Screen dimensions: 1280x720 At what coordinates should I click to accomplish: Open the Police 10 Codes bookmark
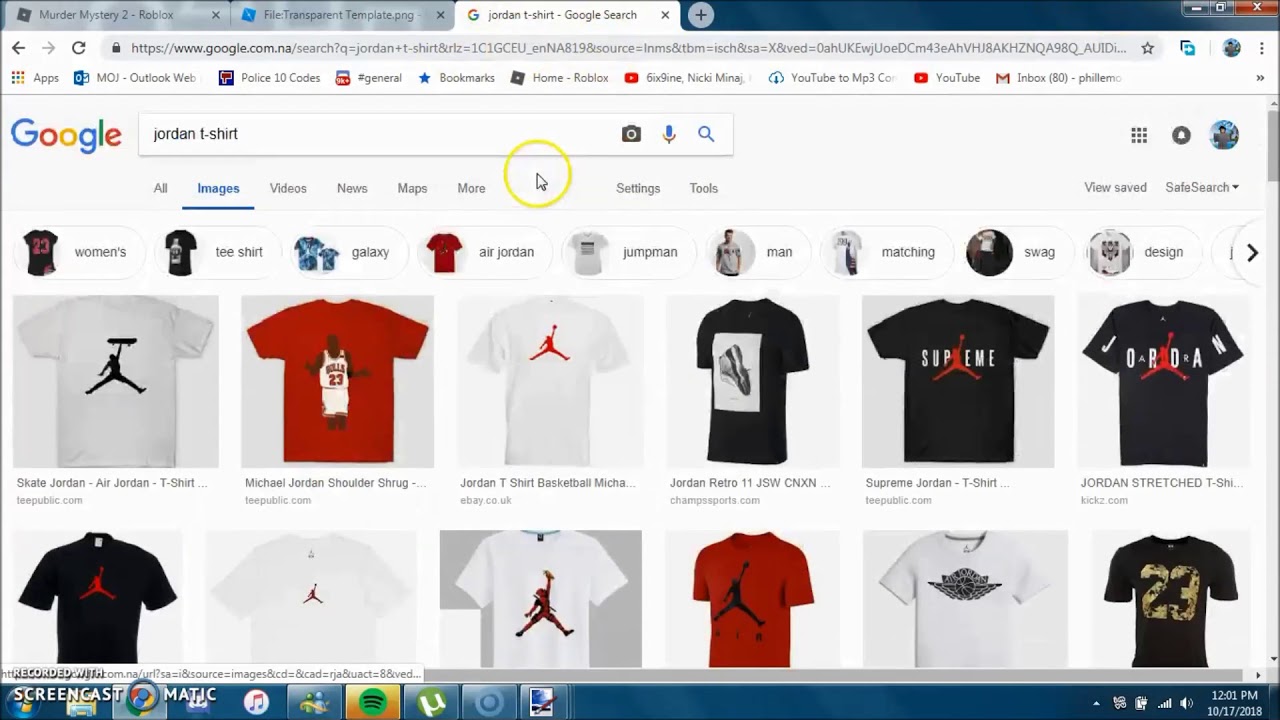269,78
